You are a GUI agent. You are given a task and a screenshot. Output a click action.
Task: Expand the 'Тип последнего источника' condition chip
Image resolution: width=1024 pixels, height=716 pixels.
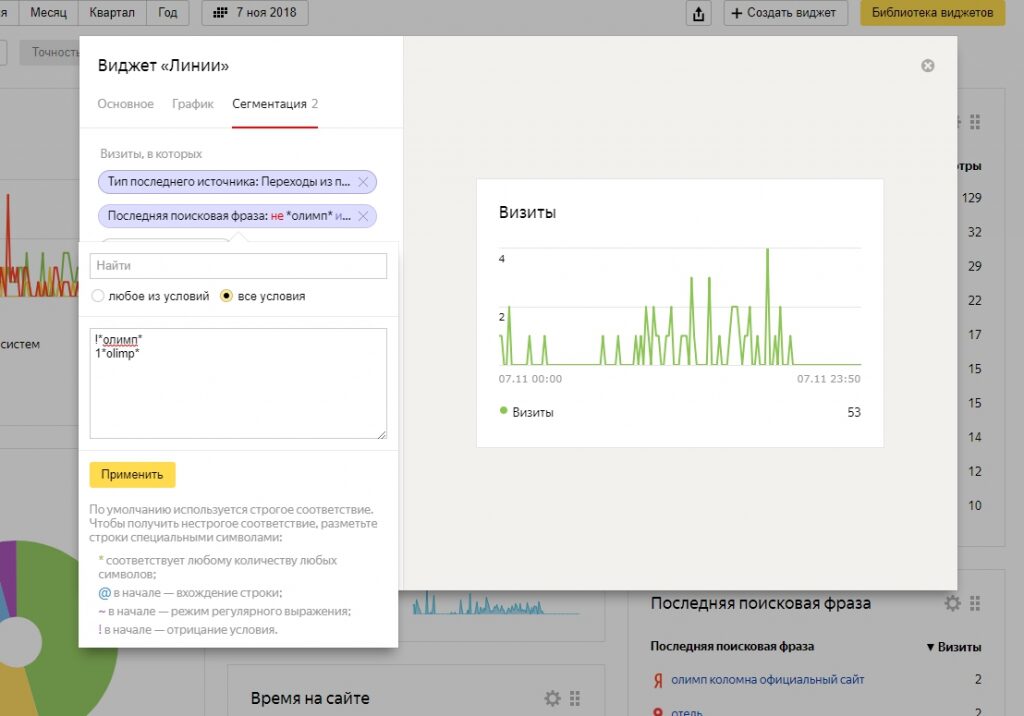pos(229,182)
